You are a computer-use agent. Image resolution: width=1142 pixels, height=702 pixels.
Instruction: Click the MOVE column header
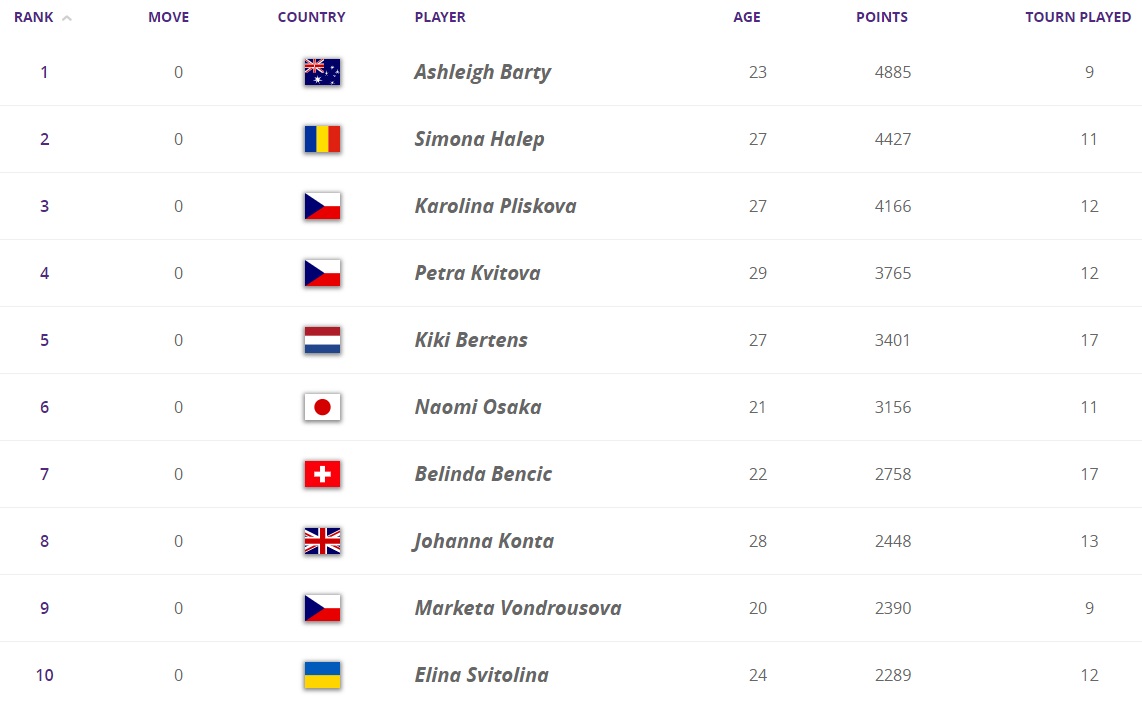168,17
